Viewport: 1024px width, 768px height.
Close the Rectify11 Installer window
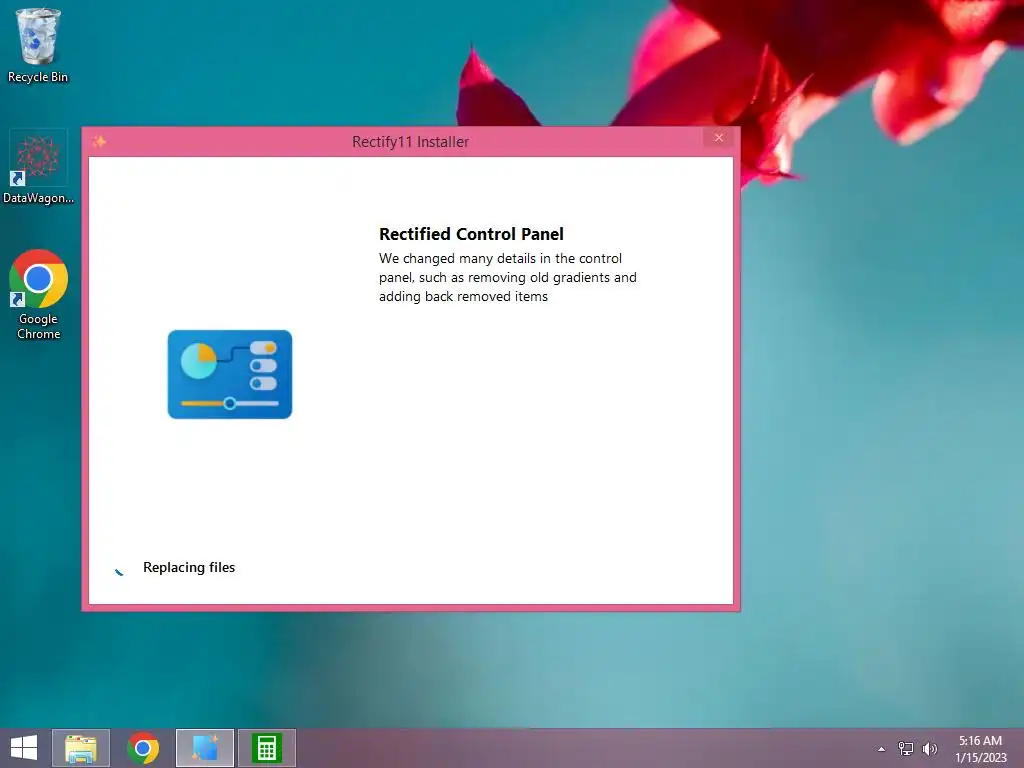[x=719, y=138]
